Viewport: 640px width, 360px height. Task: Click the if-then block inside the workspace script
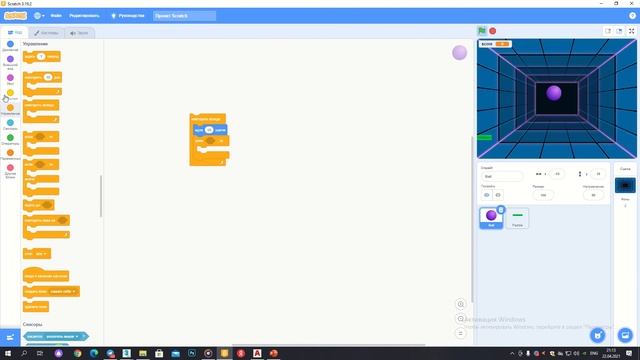(211, 141)
